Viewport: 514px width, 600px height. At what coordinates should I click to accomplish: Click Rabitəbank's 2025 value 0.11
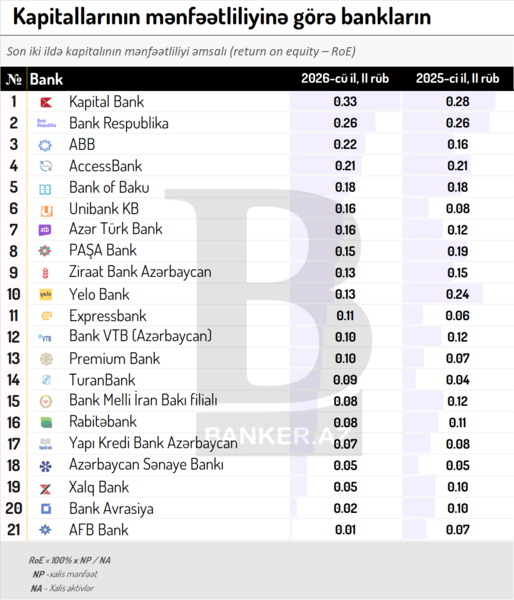pos(457,423)
